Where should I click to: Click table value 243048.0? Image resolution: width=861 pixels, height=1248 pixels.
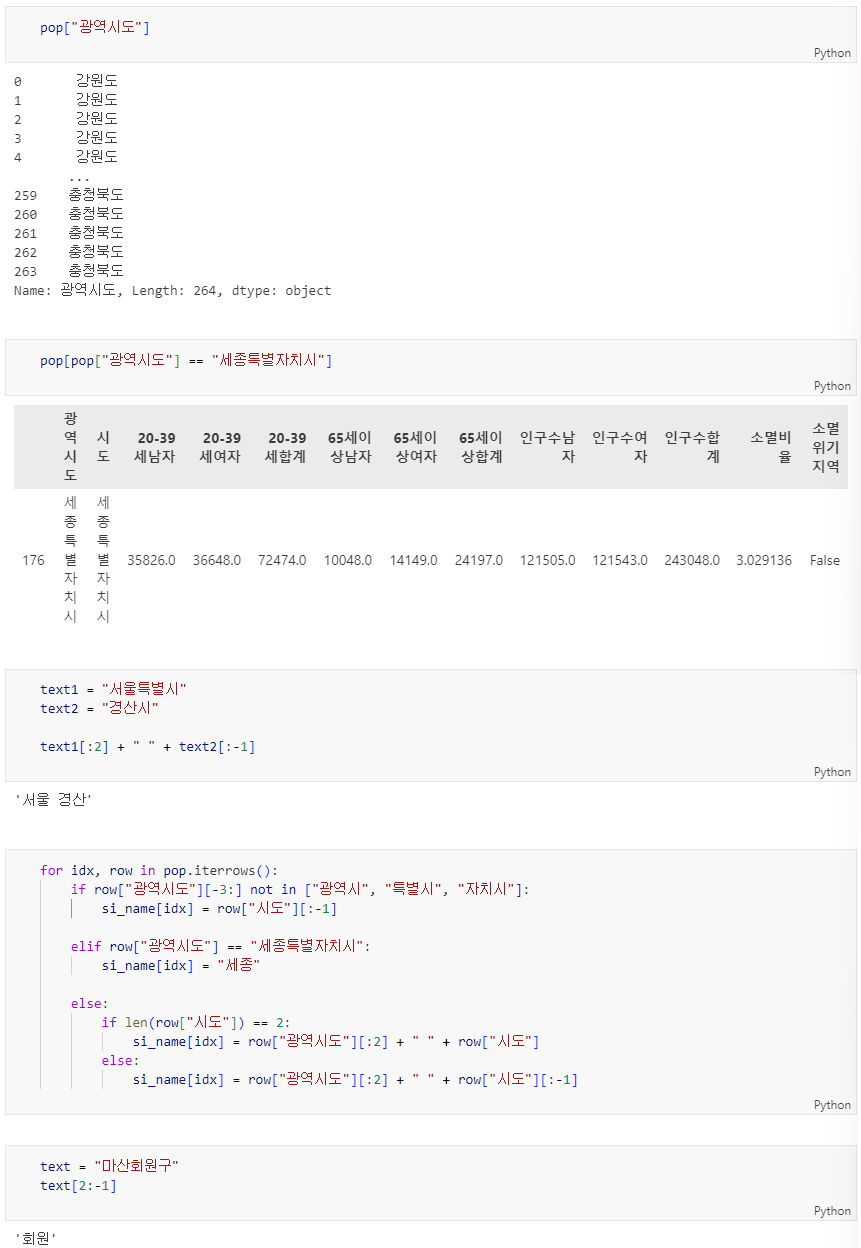692,560
